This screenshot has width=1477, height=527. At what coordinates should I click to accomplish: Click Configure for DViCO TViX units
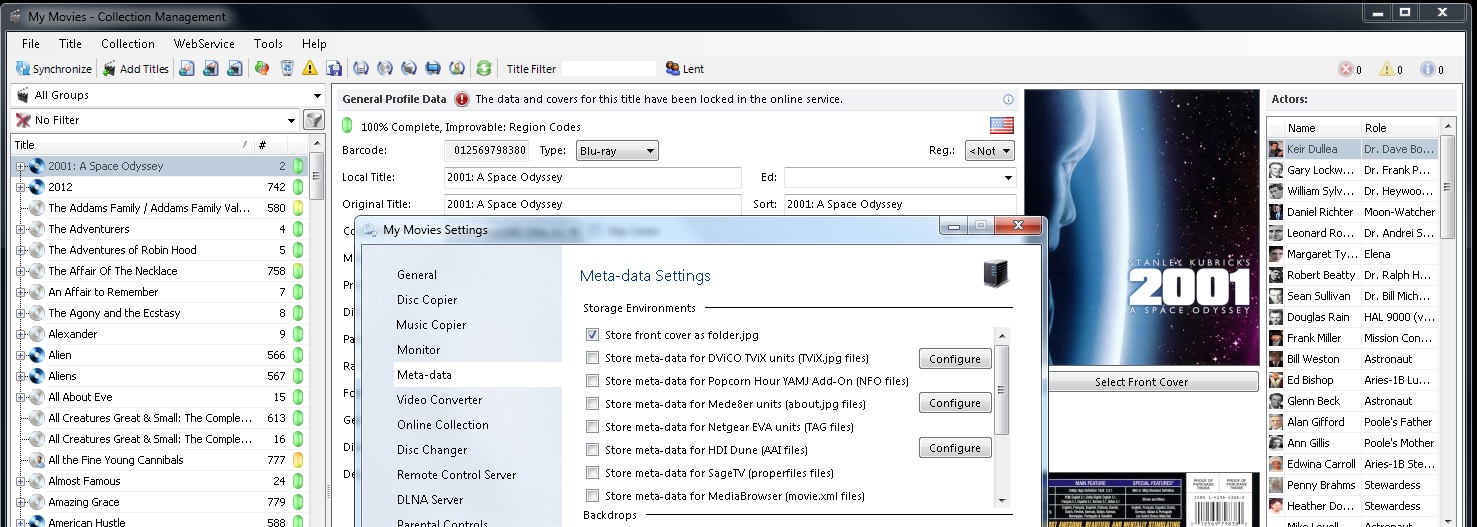click(x=955, y=359)
